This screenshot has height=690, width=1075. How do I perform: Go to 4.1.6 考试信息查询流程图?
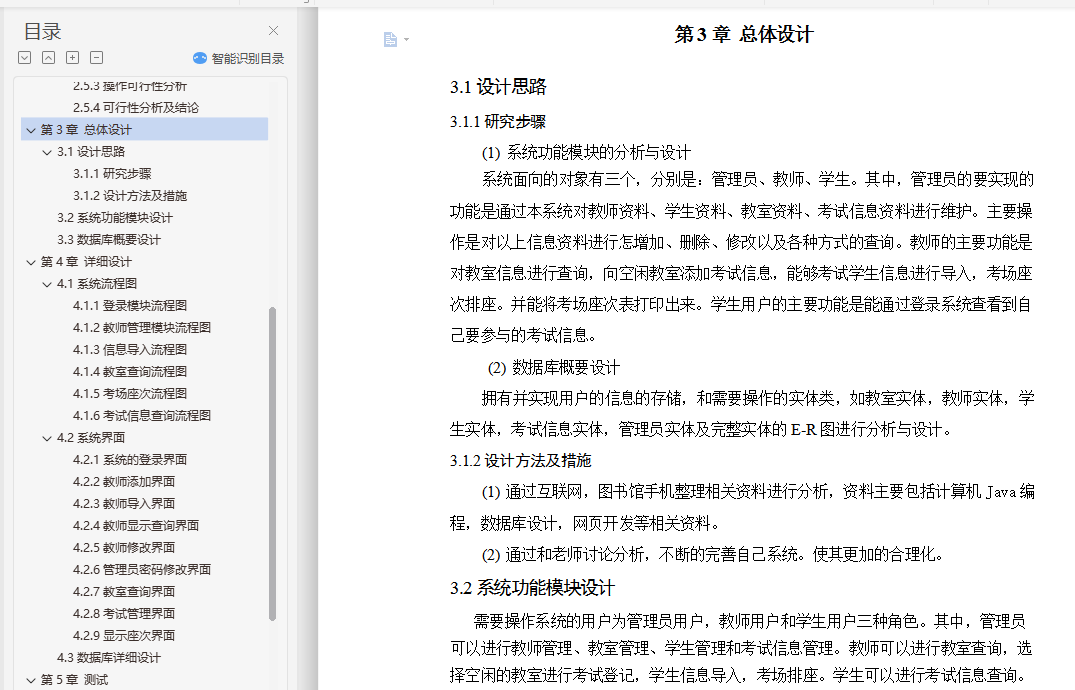(142, 415)
